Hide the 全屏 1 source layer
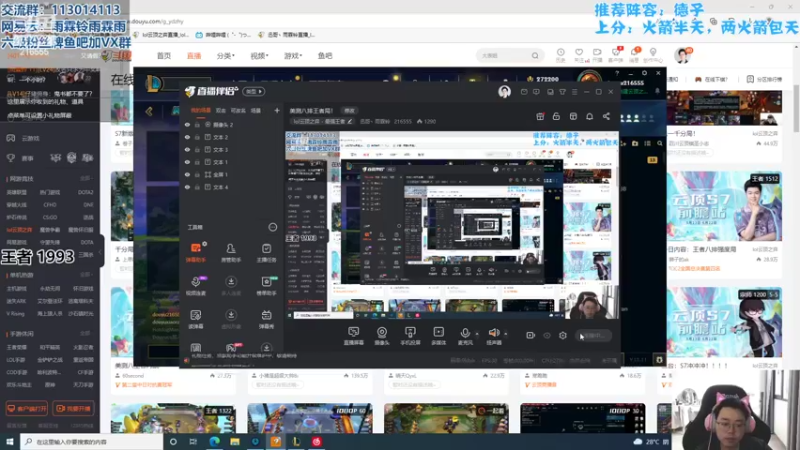Screen dimensions: 800x450 (187, 174)
